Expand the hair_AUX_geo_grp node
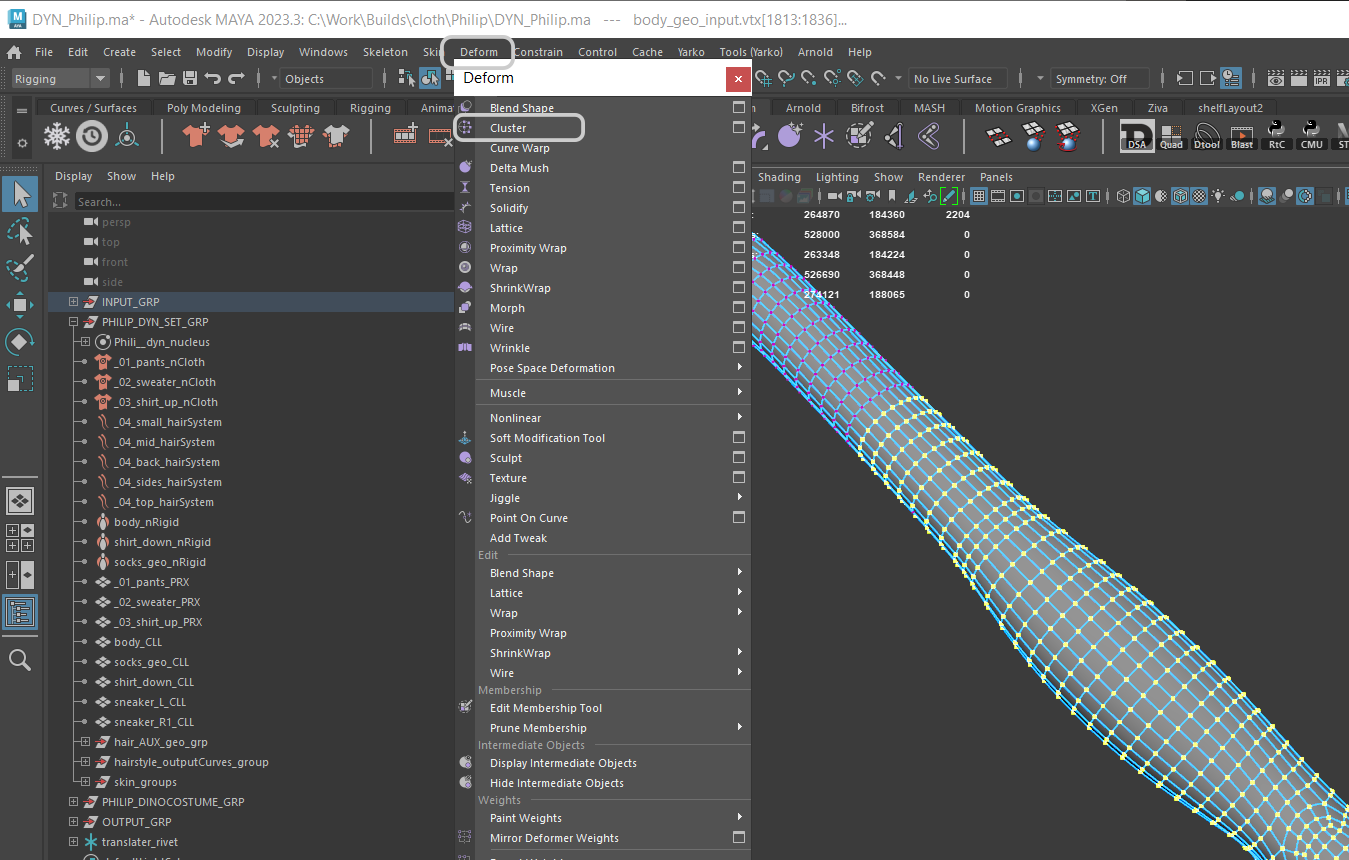The width and height of the screenshot is (1349, 860). (x=85, y=742)
